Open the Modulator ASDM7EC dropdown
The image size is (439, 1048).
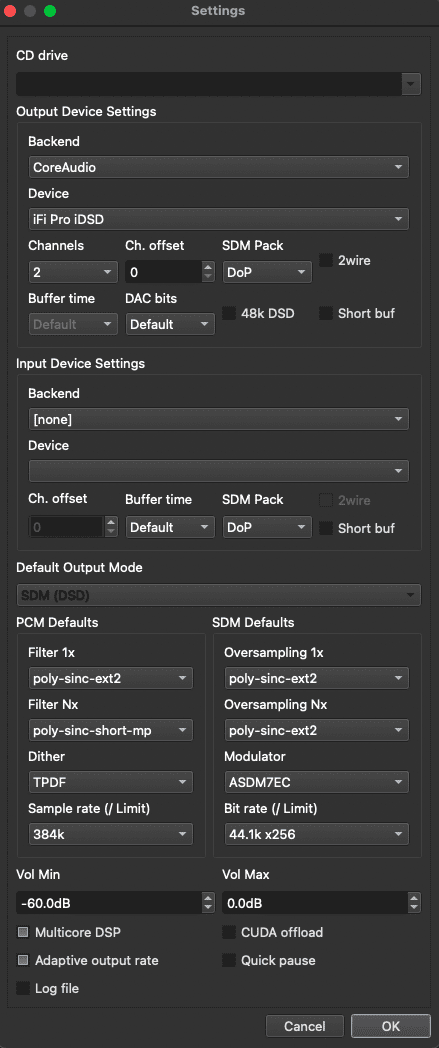(317, 782)
